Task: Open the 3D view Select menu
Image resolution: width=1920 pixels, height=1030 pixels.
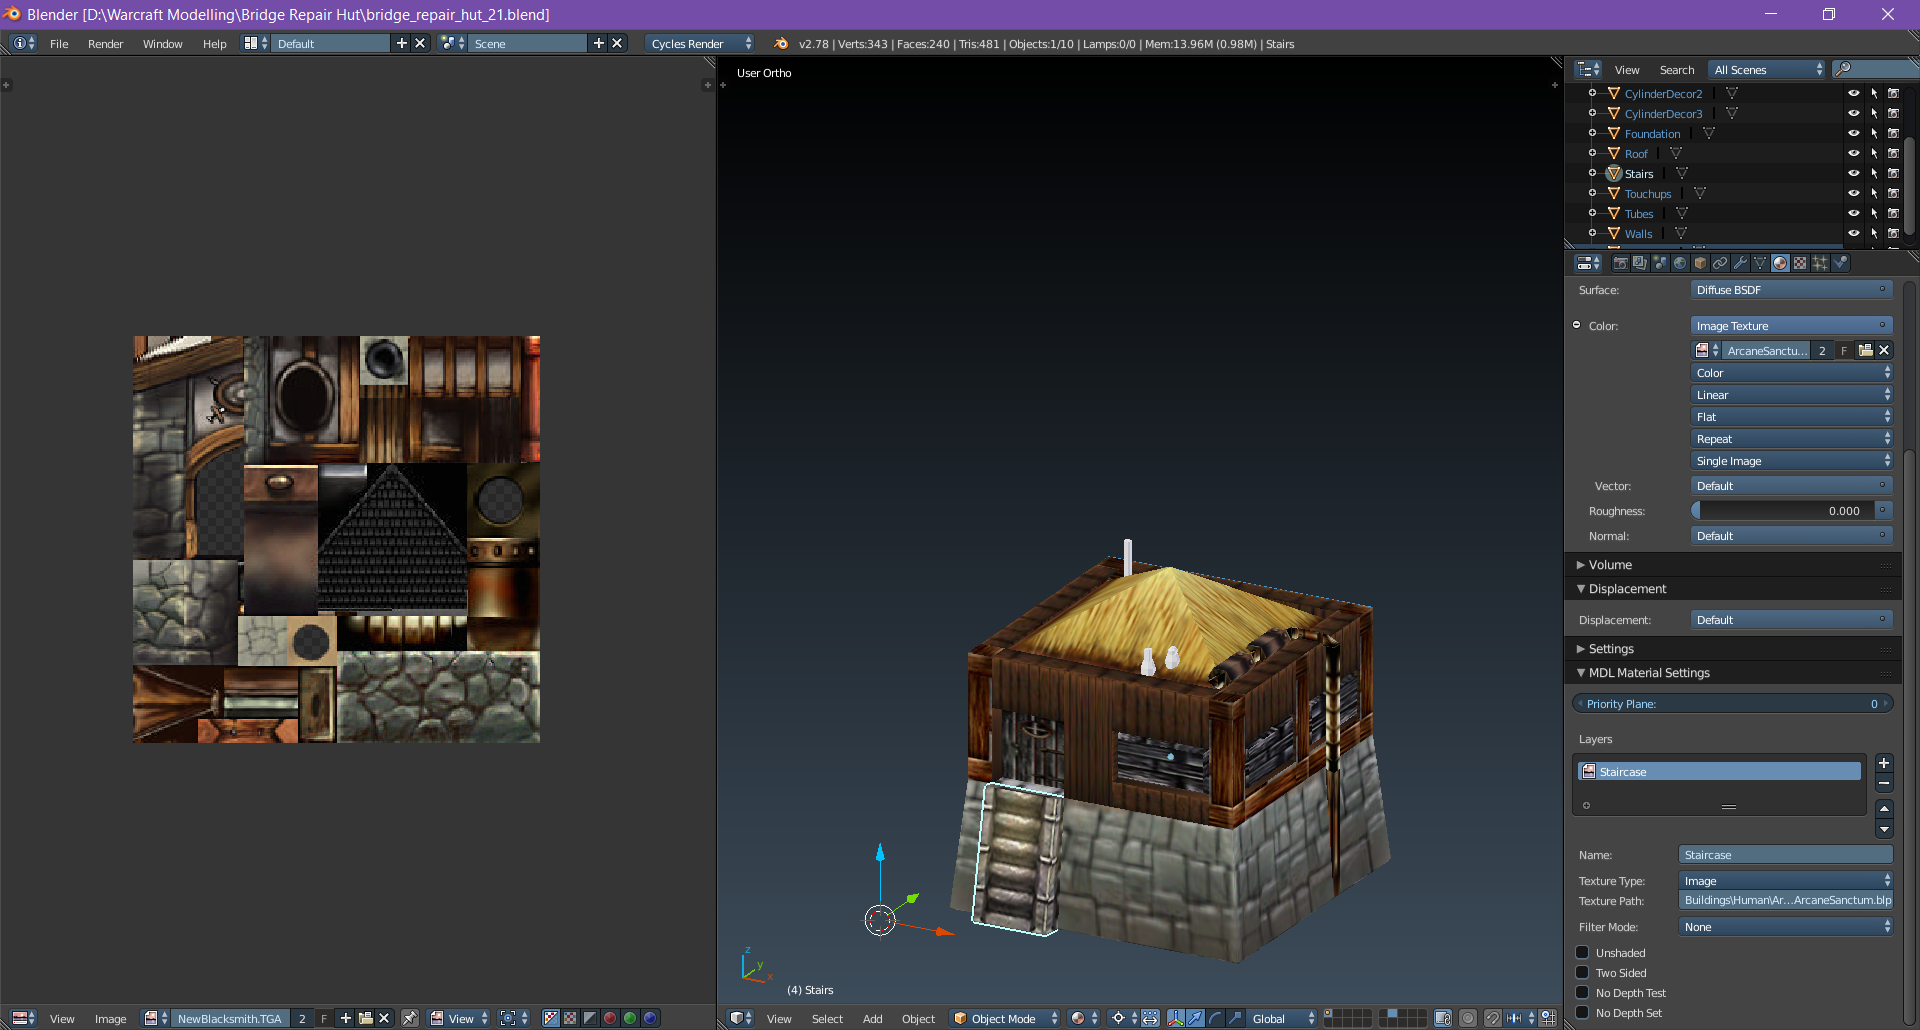Action: [x=827, y=1019]
